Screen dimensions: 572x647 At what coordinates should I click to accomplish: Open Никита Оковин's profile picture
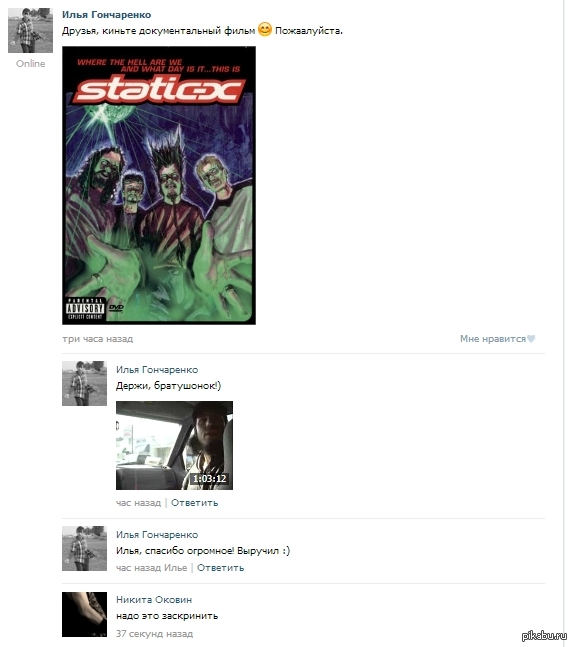(84, 614)
